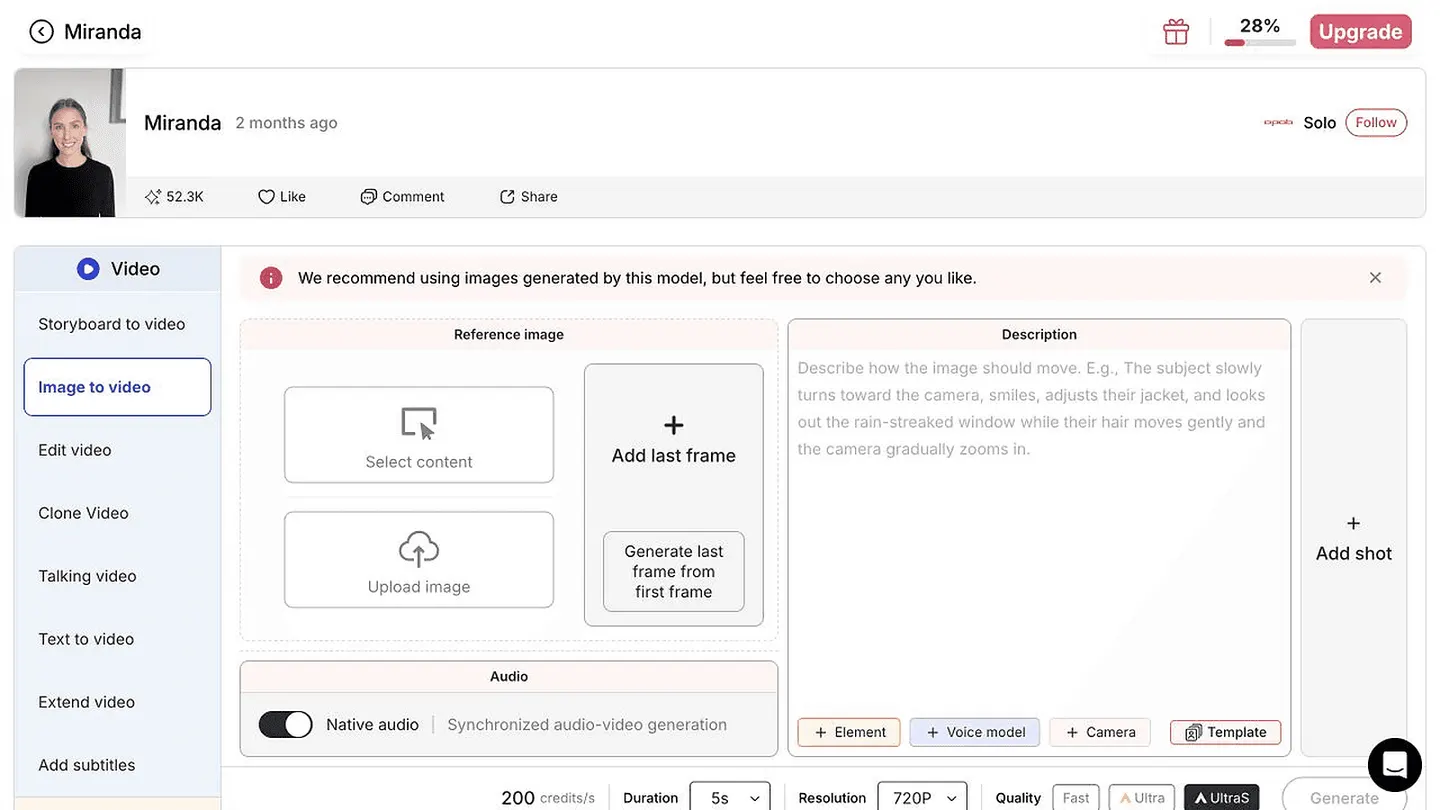Open the Template picker button
The width and height of the screenshot is (1440, 810).
[x=1225, y=732]
